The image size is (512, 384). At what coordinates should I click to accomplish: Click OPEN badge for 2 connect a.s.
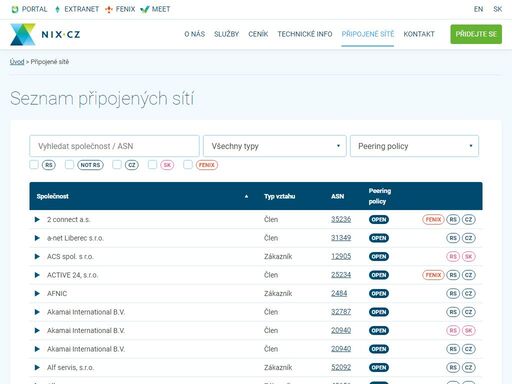[379, 220]
